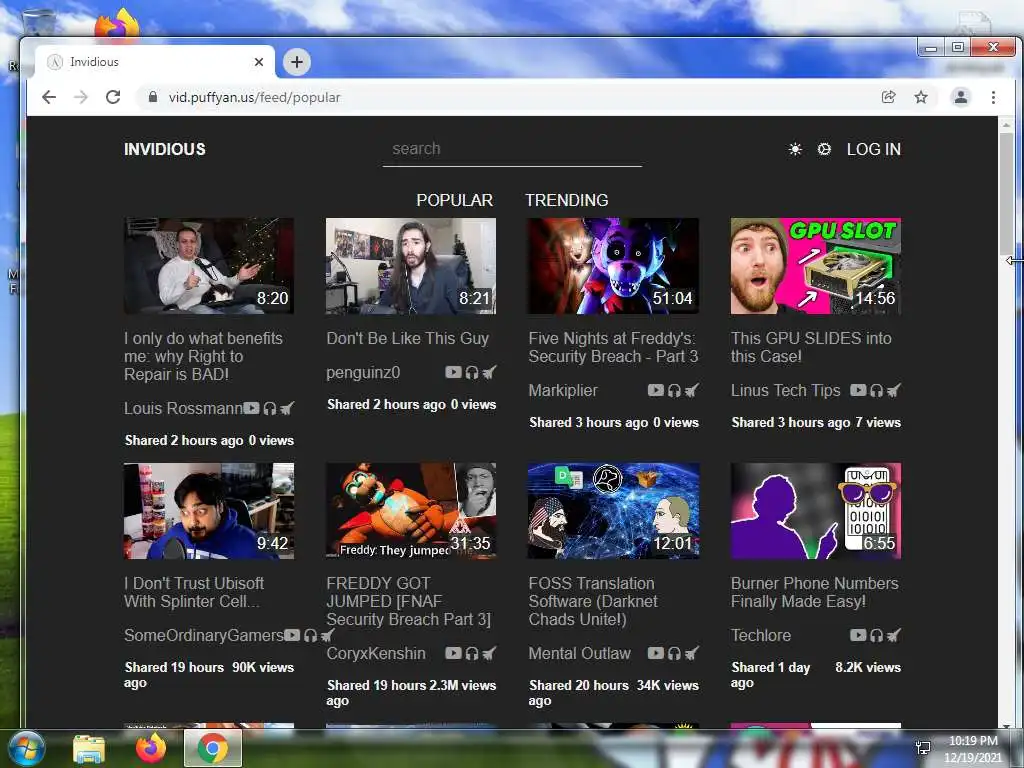The image size is (1024, 768).
Task: Watch on YouTube icon beside Markiplier
Action: [656, 390]
